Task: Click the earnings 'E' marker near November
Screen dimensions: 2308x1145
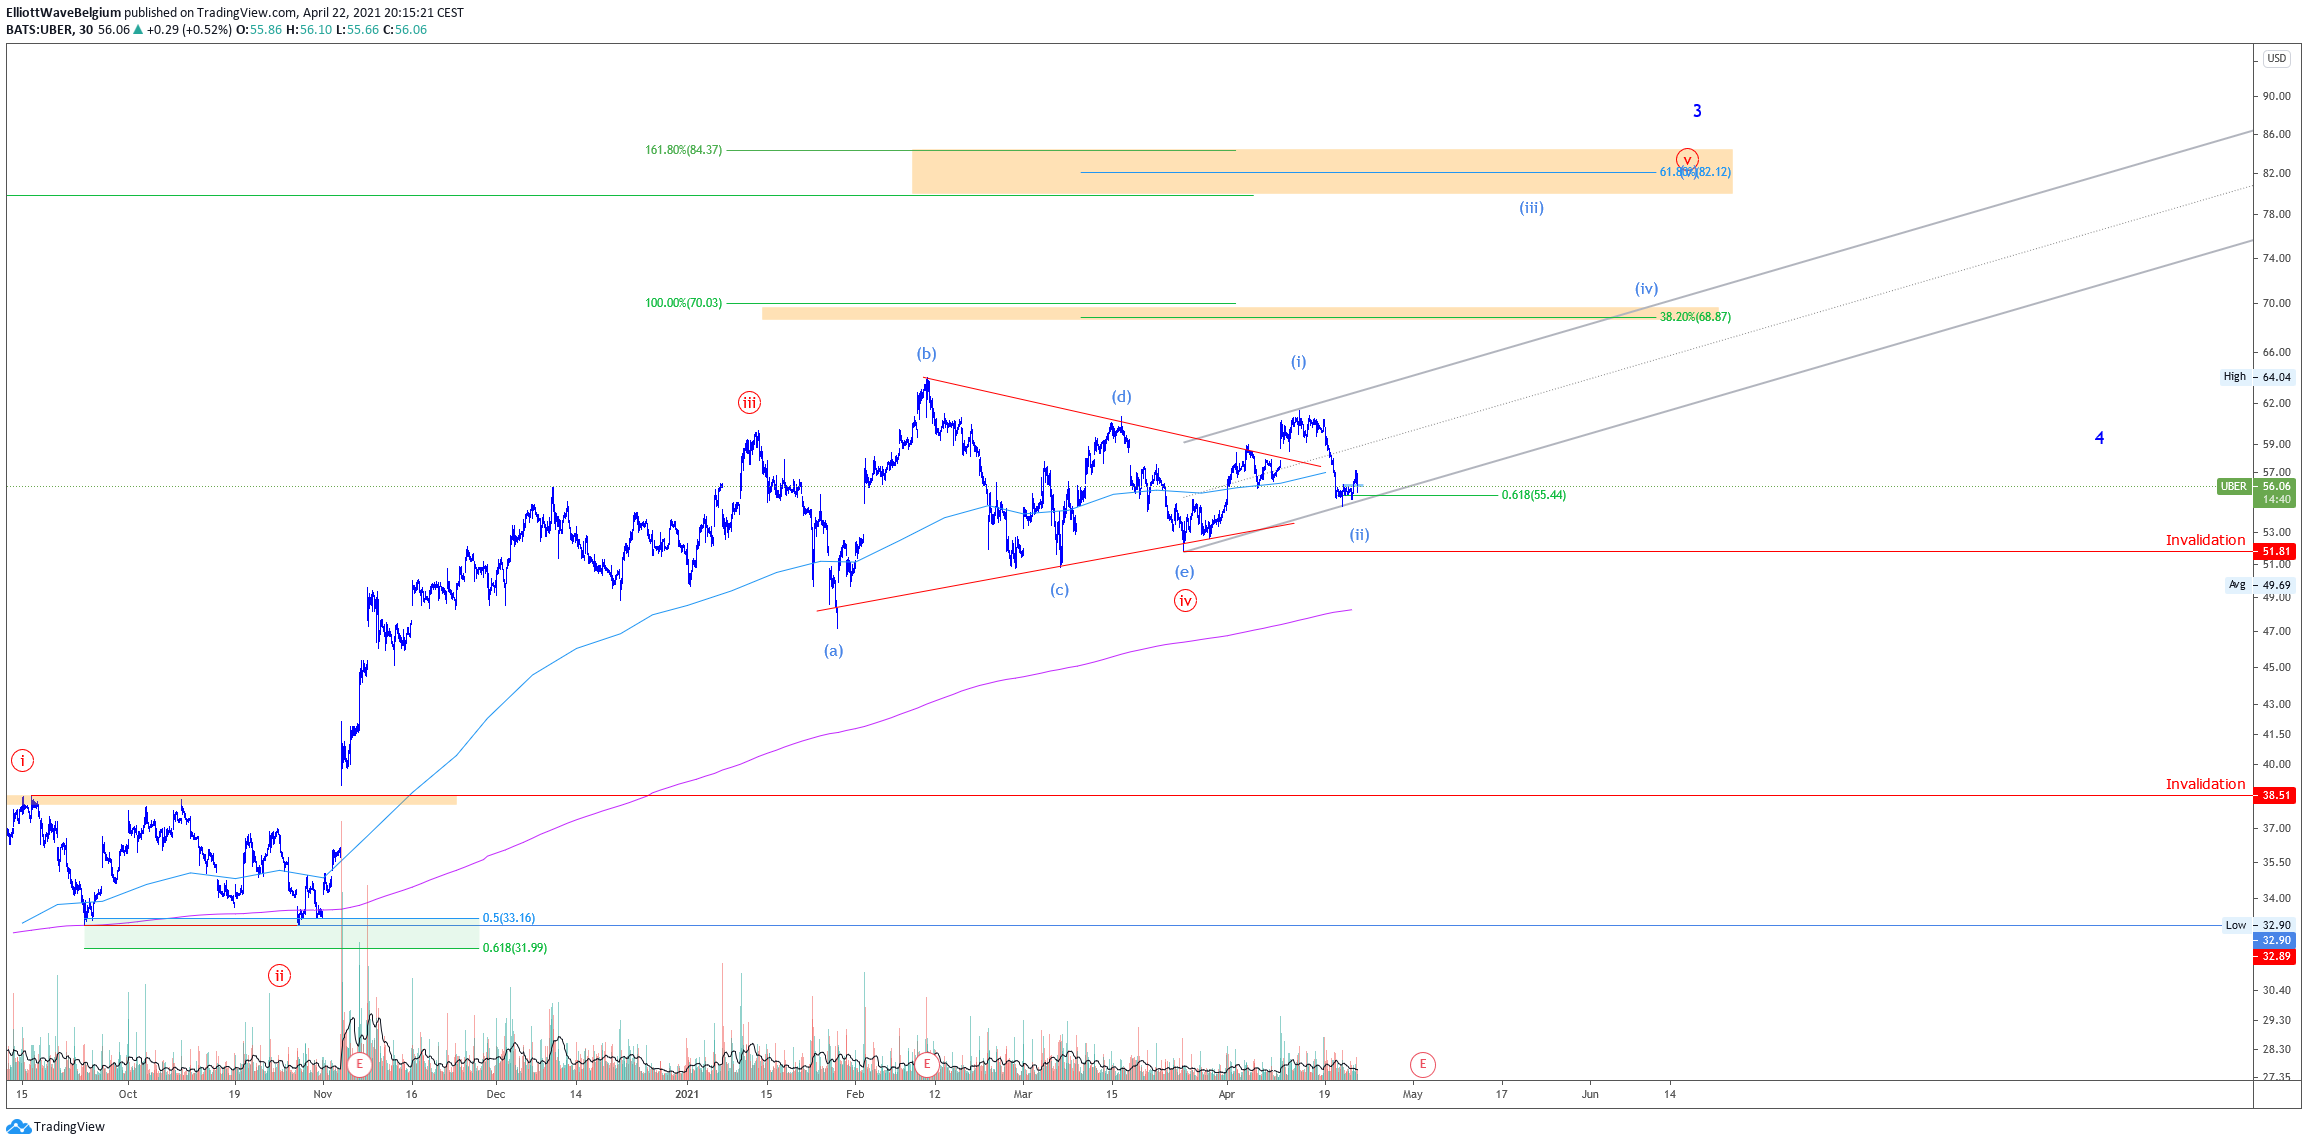Action: click(x=359, y=1065)
